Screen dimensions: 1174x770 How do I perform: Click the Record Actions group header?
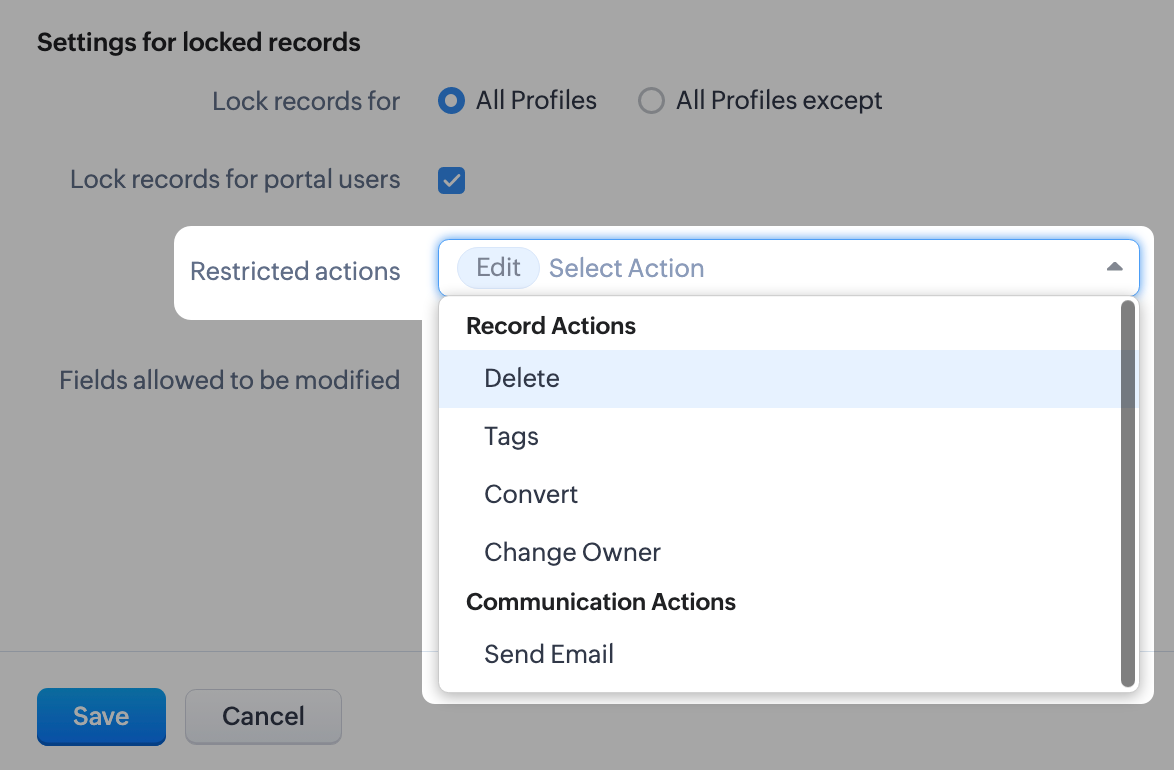tap(551, 326)
